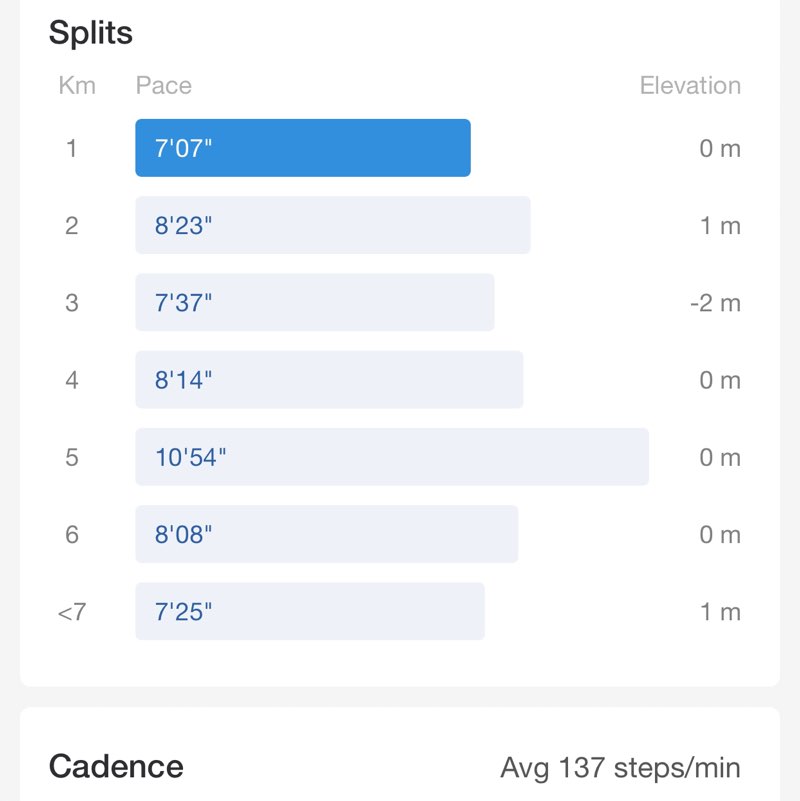Screen dimensions: 800x801
Task: Select the highlighted 7'07" pace bar
Action: click(x=302, y=148)
